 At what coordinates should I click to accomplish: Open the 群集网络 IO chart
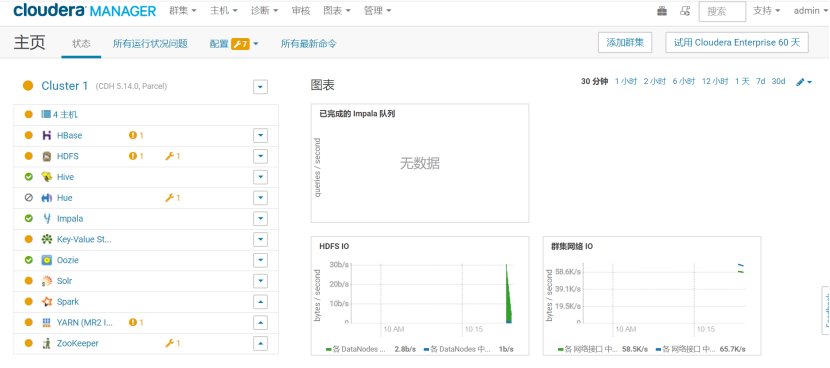point(652,296)
